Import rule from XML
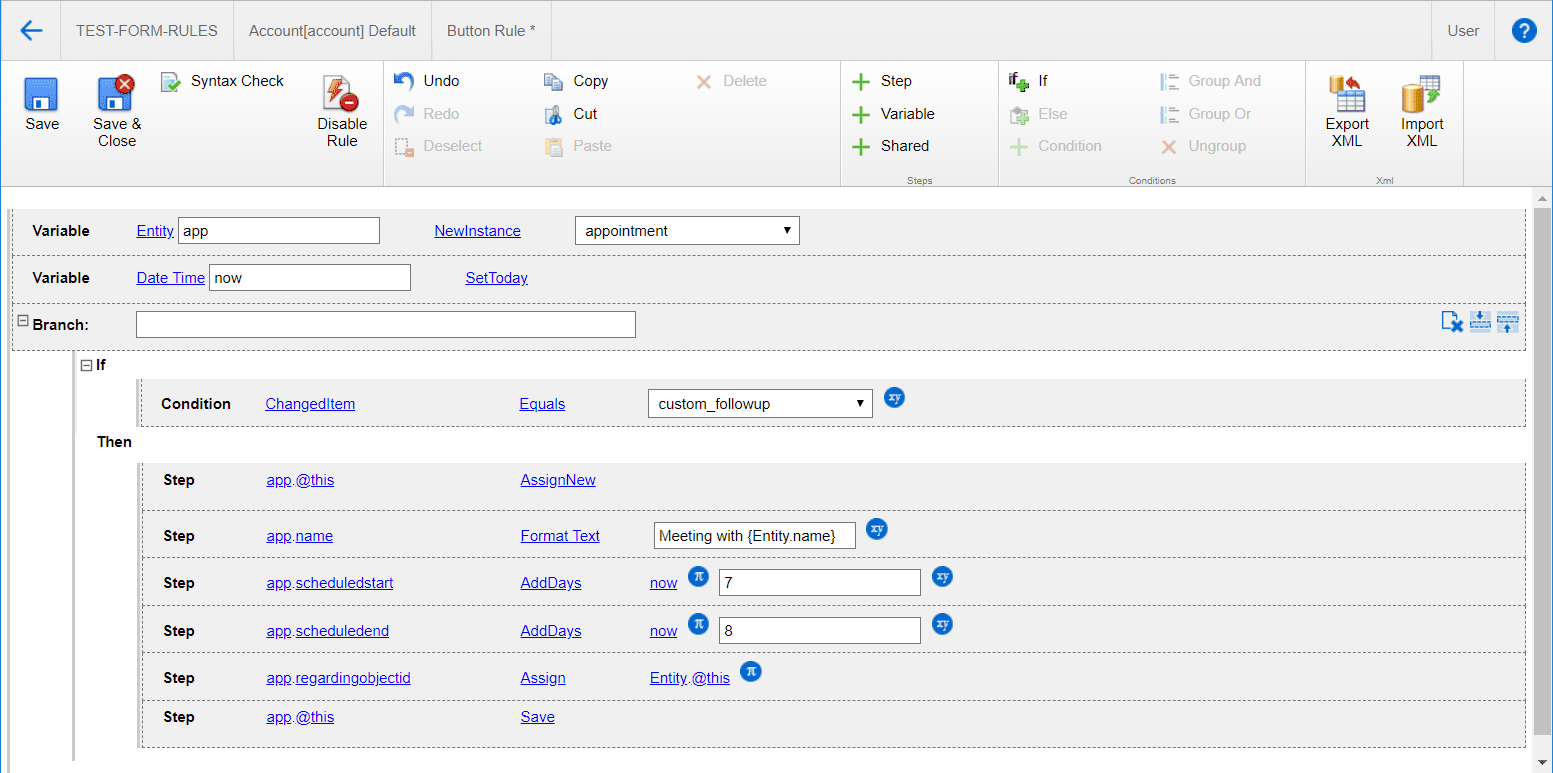 pos(1421,112)
